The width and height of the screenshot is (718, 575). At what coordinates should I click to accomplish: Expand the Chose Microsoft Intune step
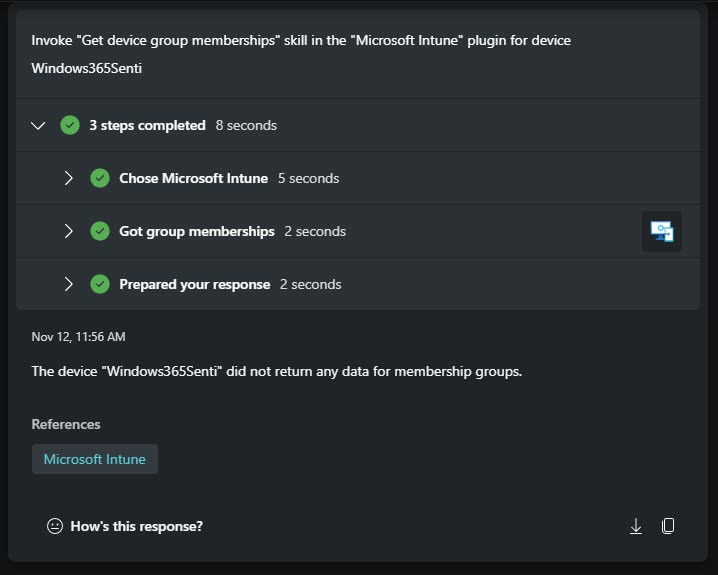coord(69,178)
